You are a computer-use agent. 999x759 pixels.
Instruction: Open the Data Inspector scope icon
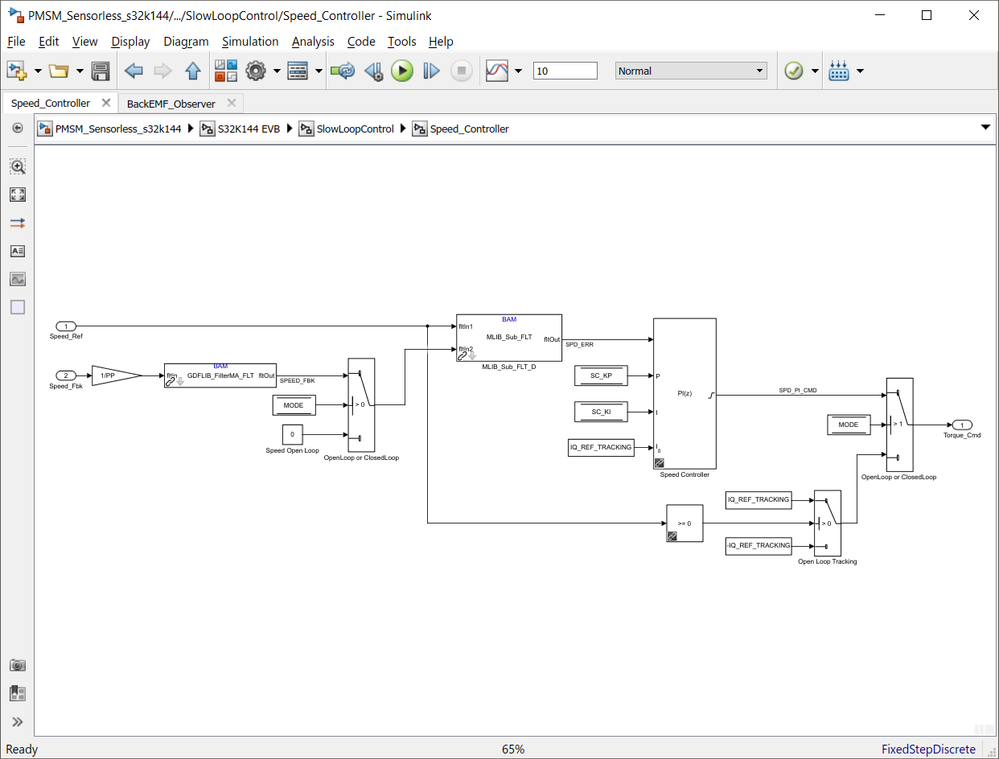click(497, 71)
